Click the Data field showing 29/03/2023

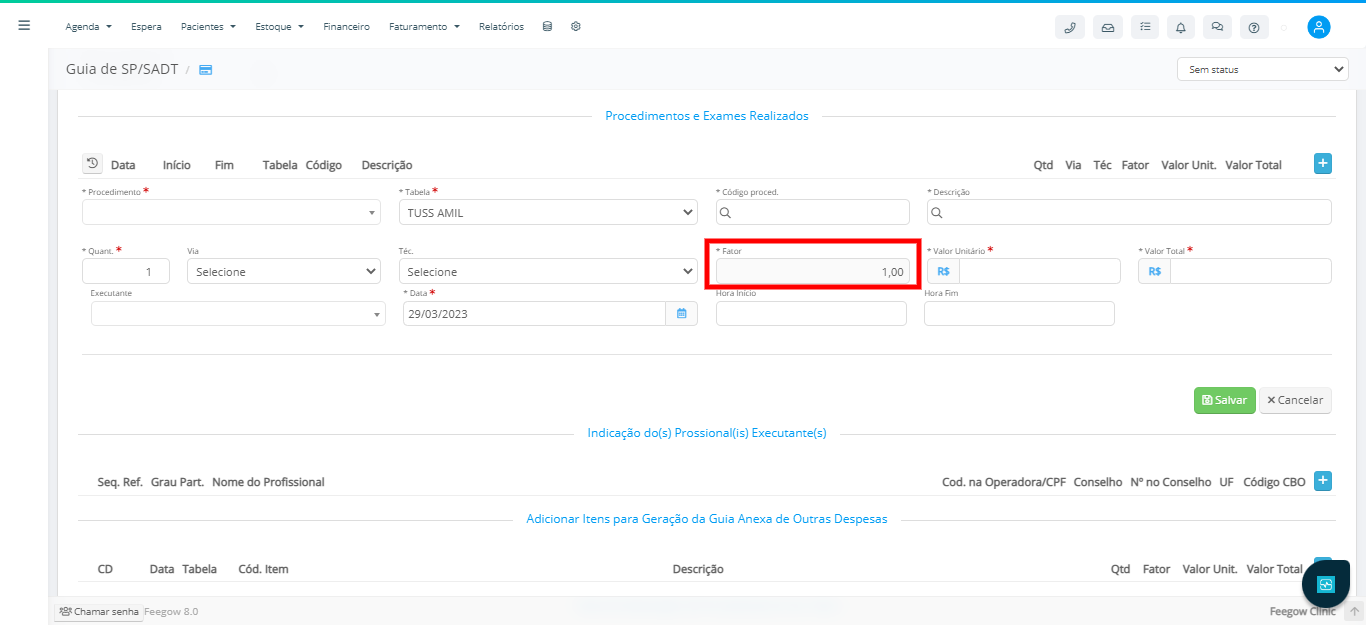[x=534, y=313]
